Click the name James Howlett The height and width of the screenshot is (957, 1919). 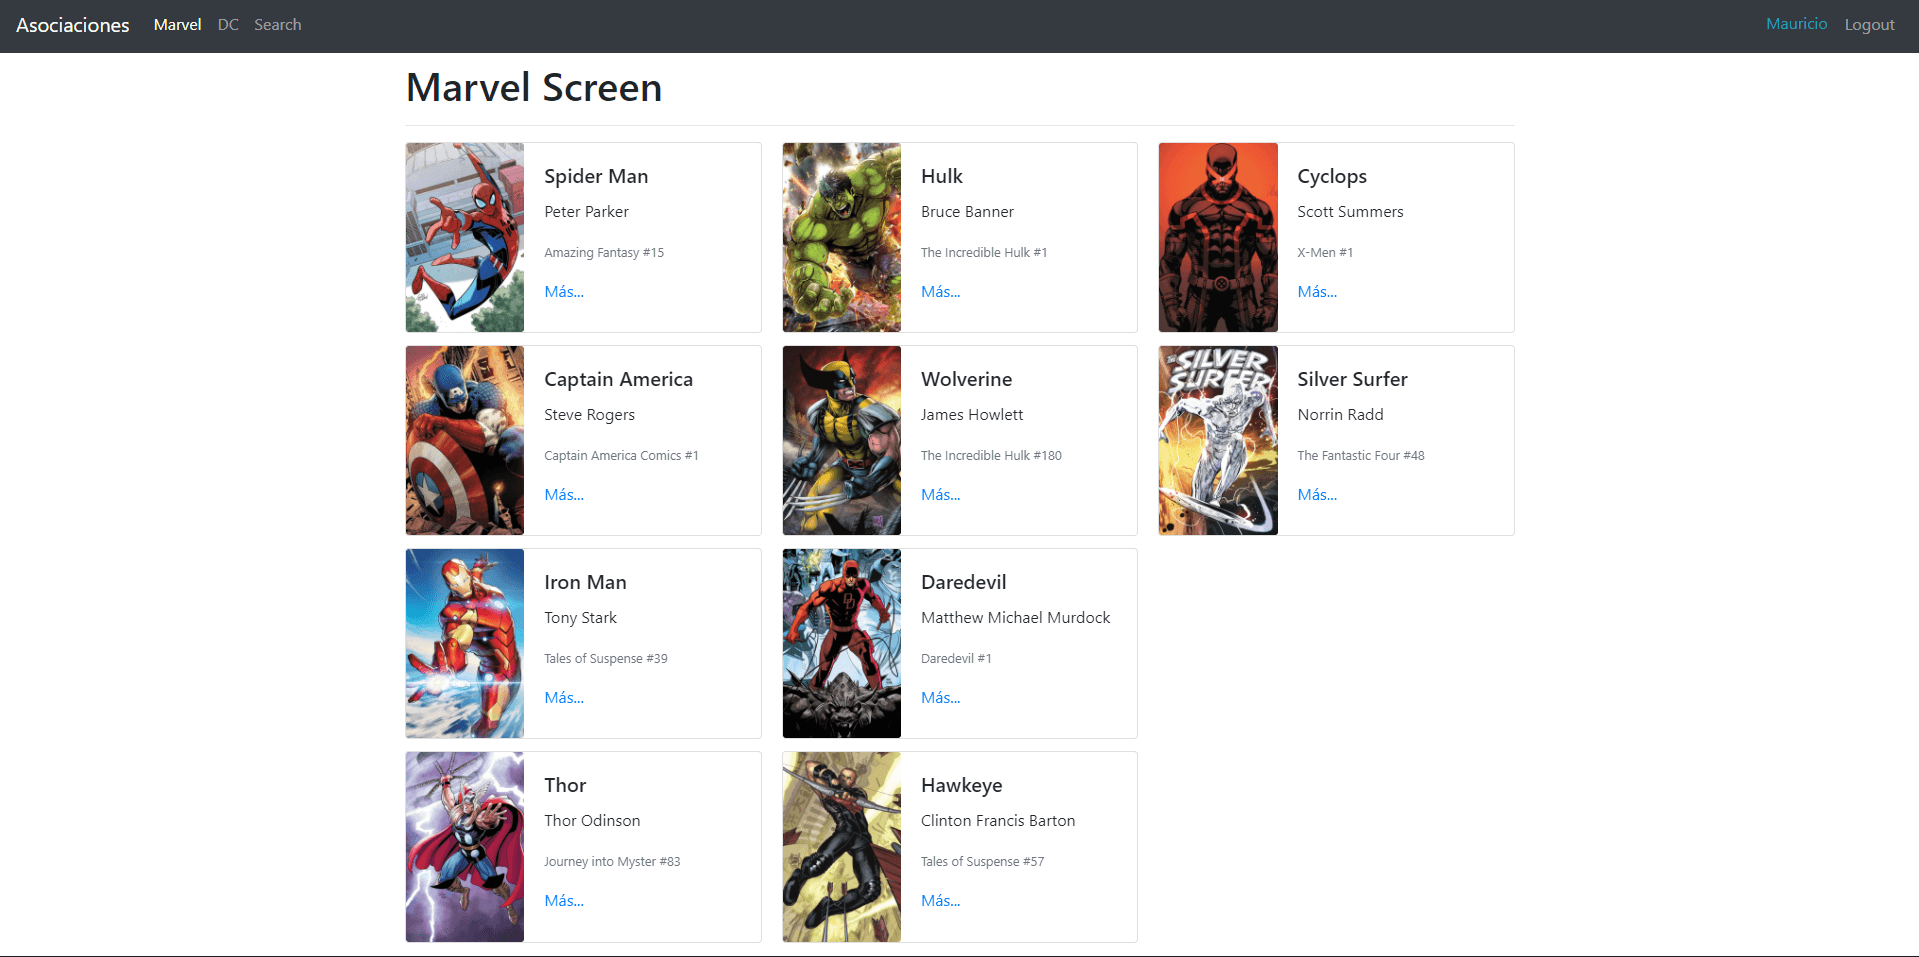(972, 415)
